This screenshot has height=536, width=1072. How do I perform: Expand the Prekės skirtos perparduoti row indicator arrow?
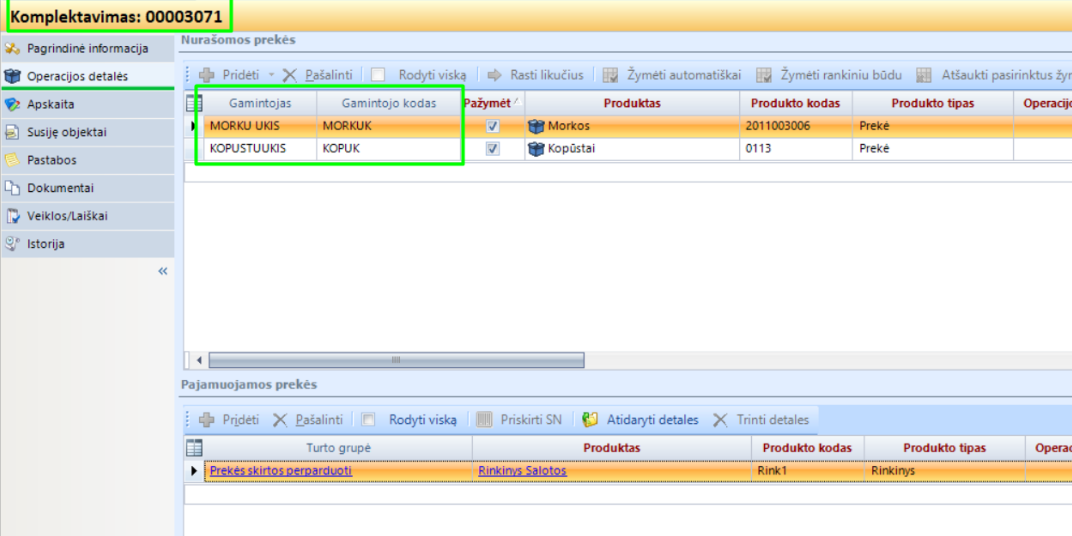coord(194,470)
